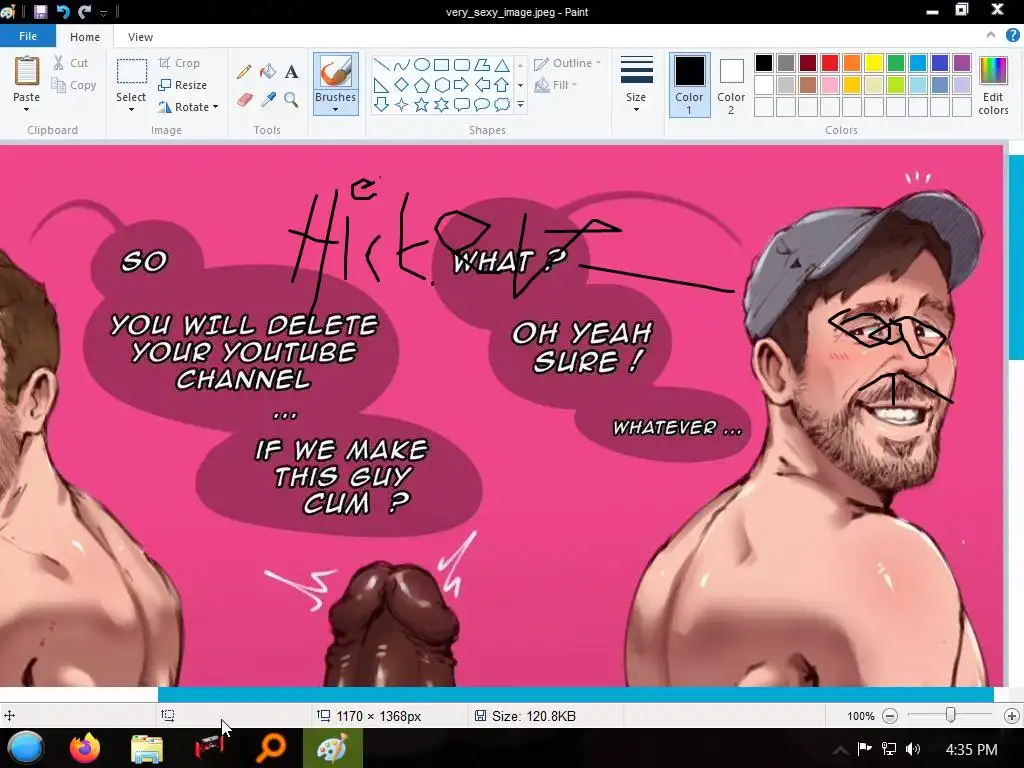The height and width of the screenshot is (768, 1024).
Task: Select the Pencil tool
Action: (244, 71)
